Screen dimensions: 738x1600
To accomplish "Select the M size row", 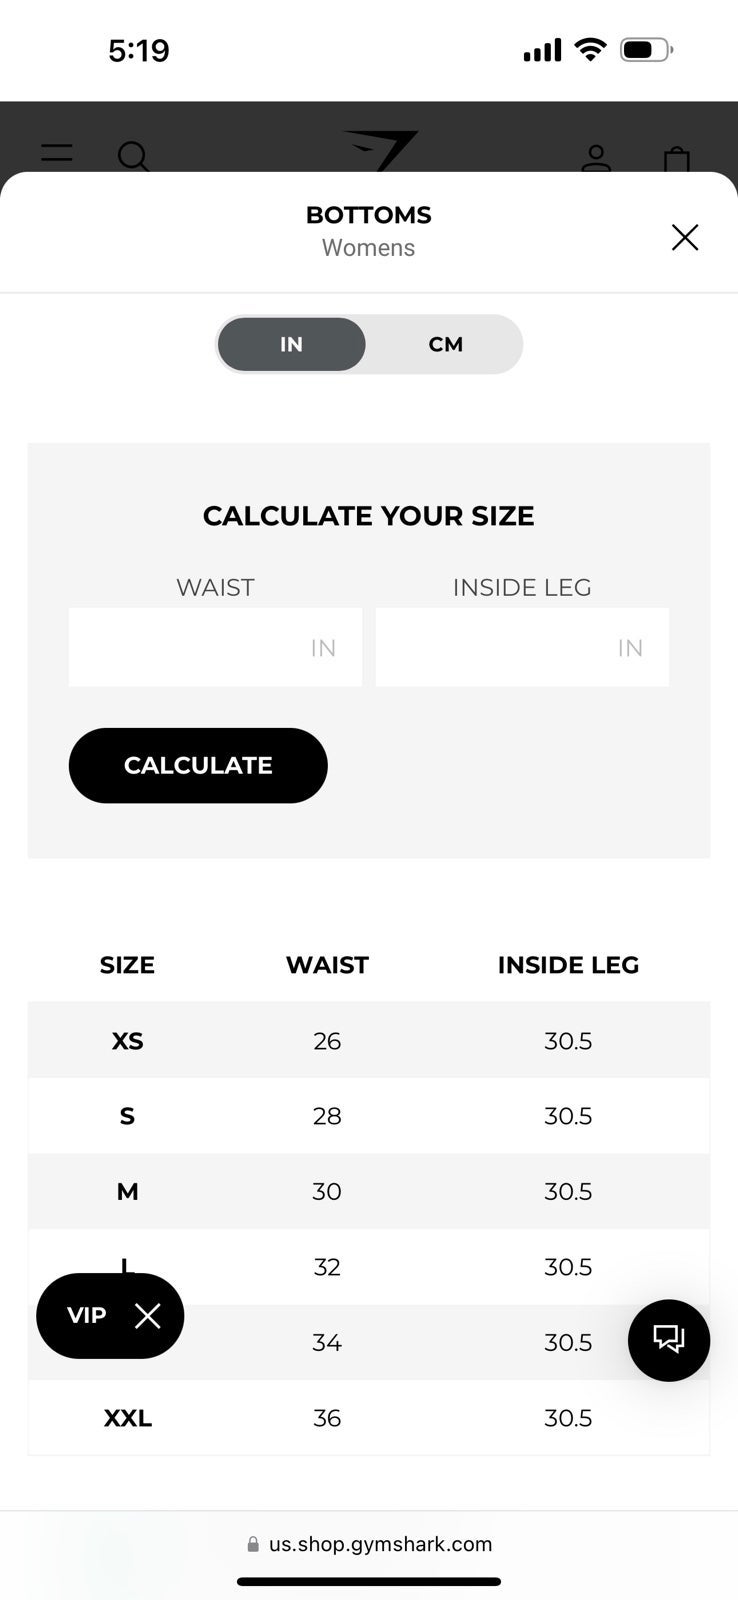I will 369,1191.
